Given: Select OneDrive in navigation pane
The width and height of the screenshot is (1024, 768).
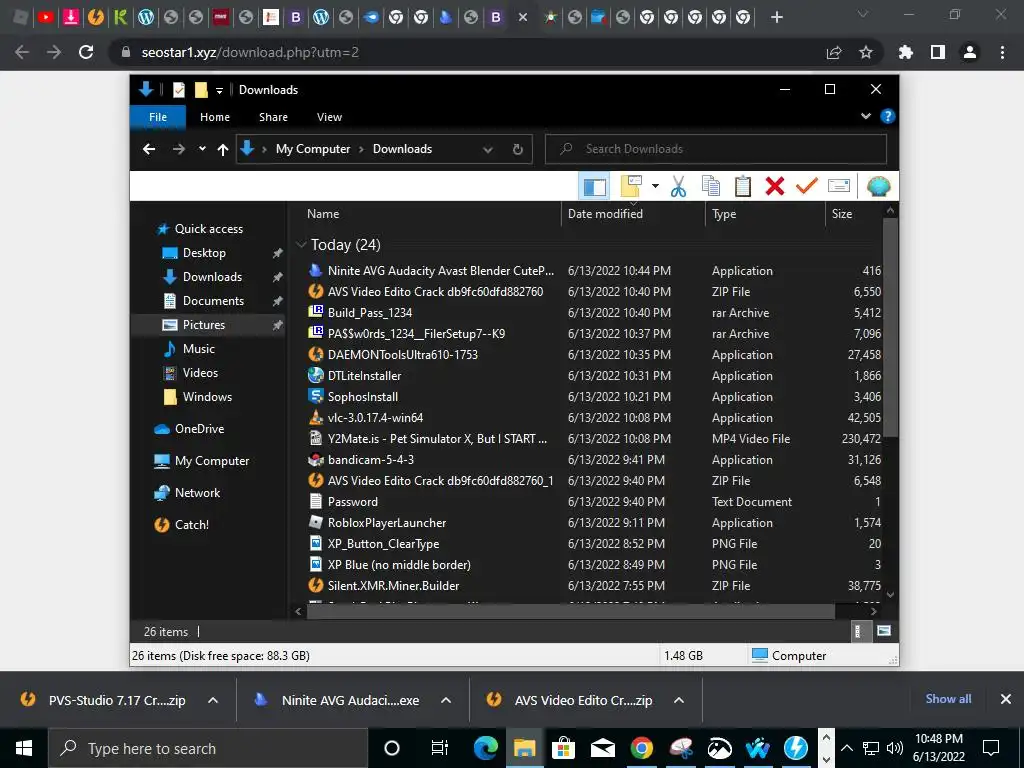Looking at the screenshot, I should (199, 429).
